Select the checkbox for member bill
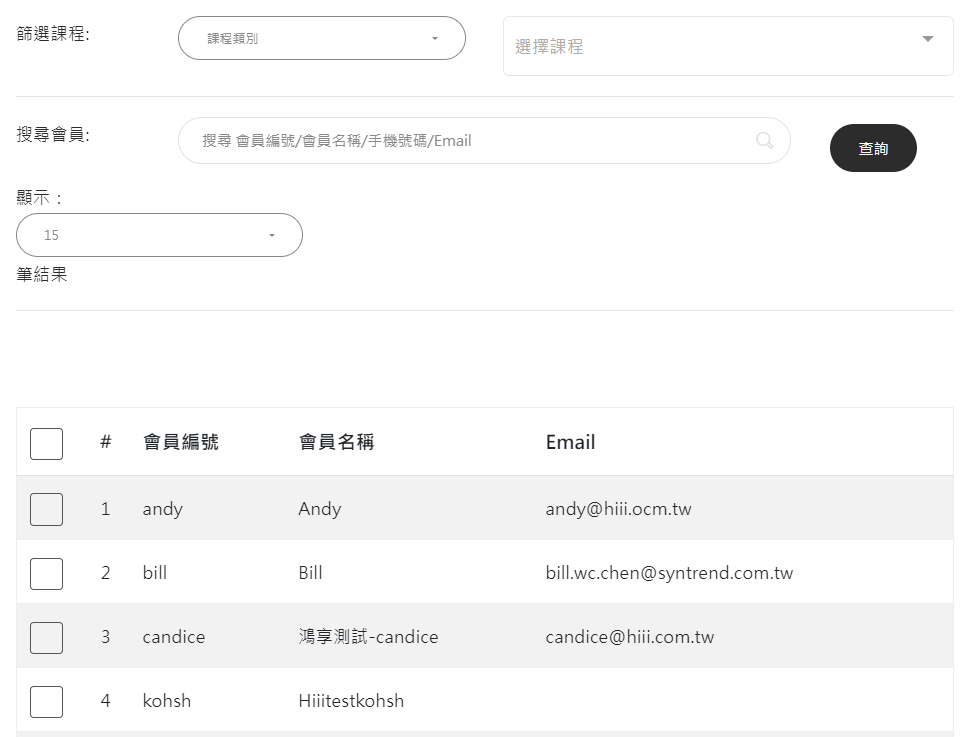971x737 pixels. [46, 573]
